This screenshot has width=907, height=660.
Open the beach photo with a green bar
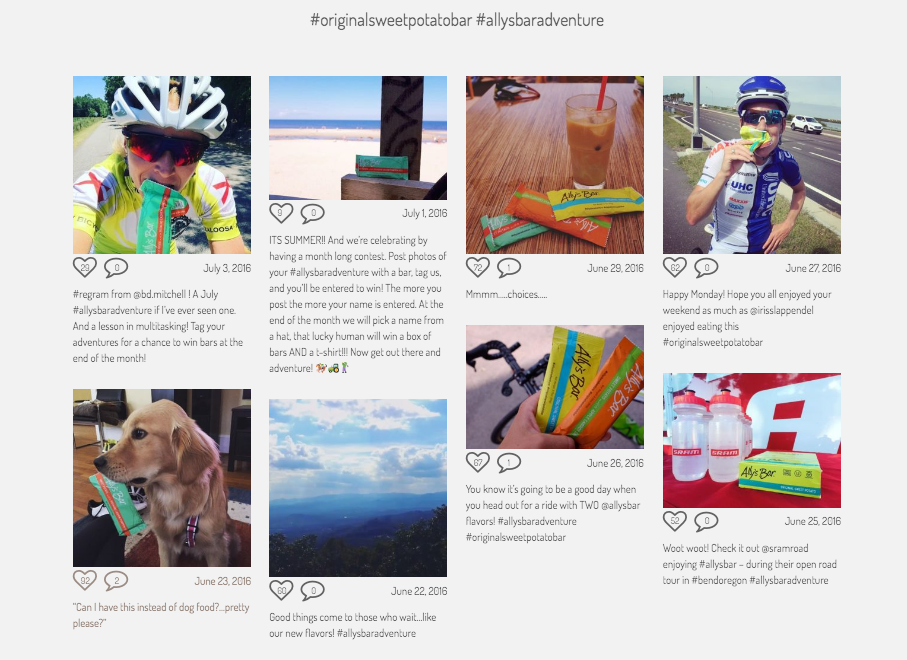[358, 138]
